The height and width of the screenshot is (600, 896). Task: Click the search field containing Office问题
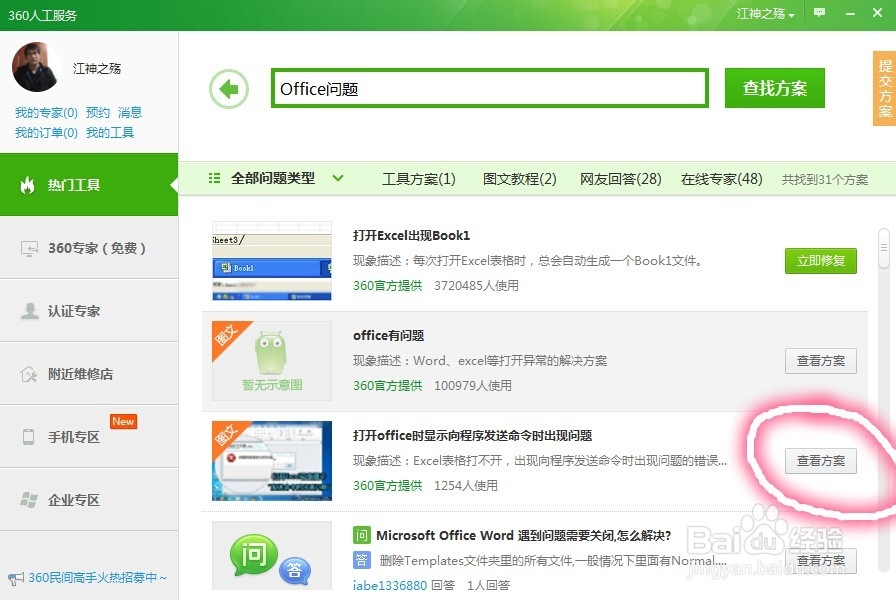(x=490, y=88)
